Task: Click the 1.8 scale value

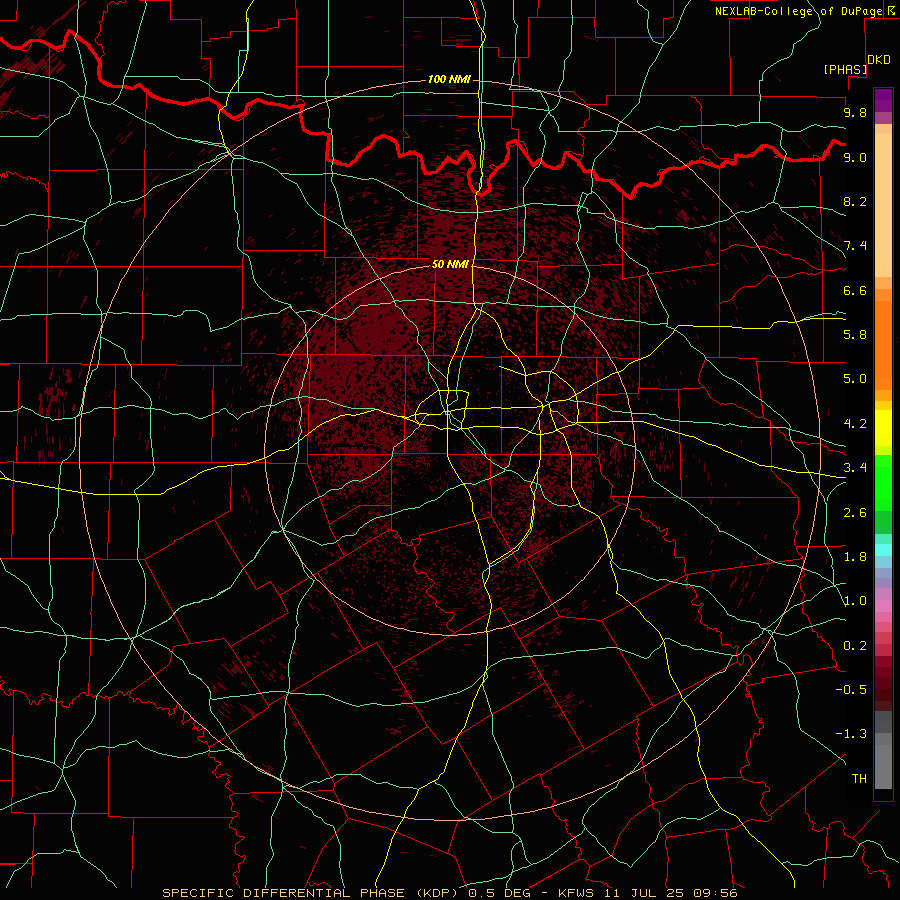Action: tap(855, 557)
